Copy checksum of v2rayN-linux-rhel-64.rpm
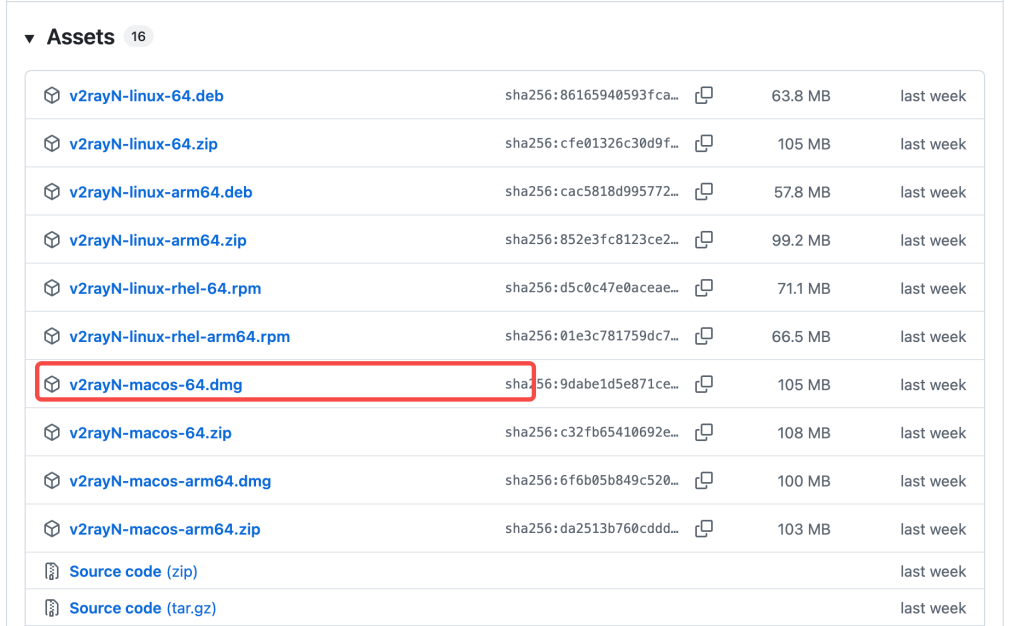 click(704, 288)
